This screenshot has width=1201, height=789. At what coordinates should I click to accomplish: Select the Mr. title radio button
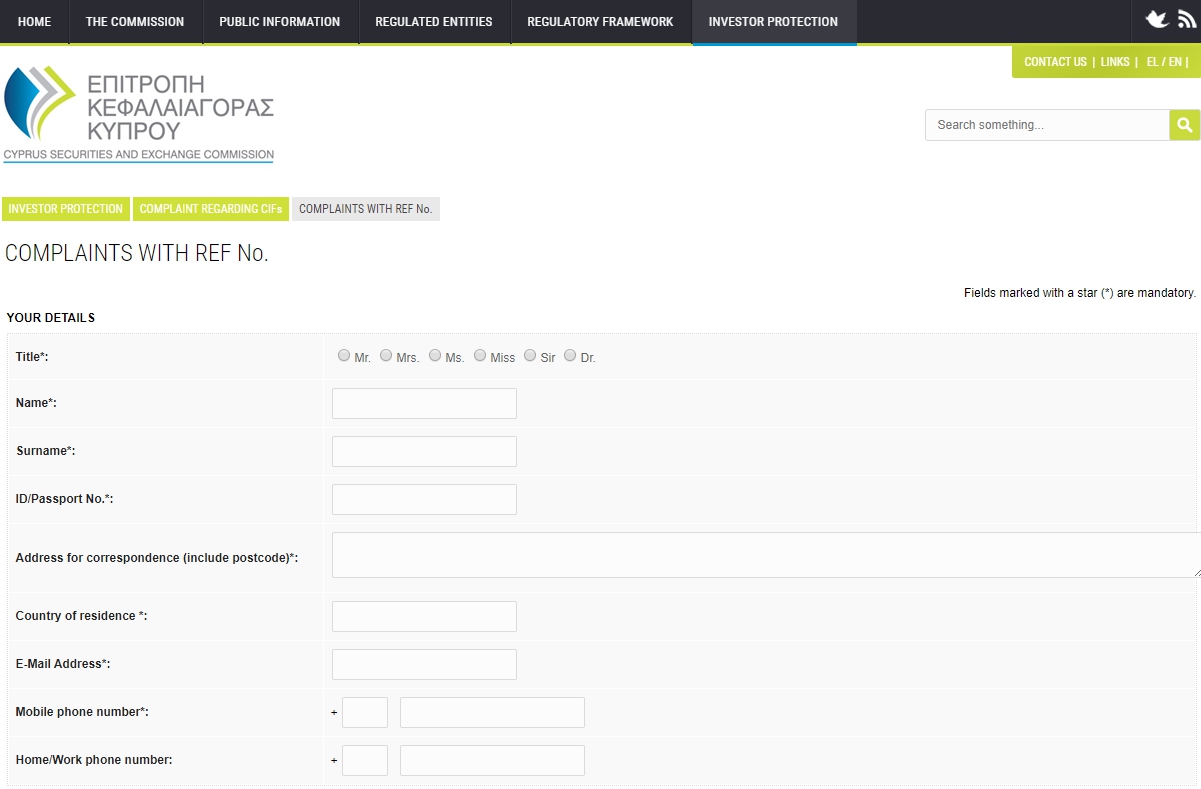(344, 355)
